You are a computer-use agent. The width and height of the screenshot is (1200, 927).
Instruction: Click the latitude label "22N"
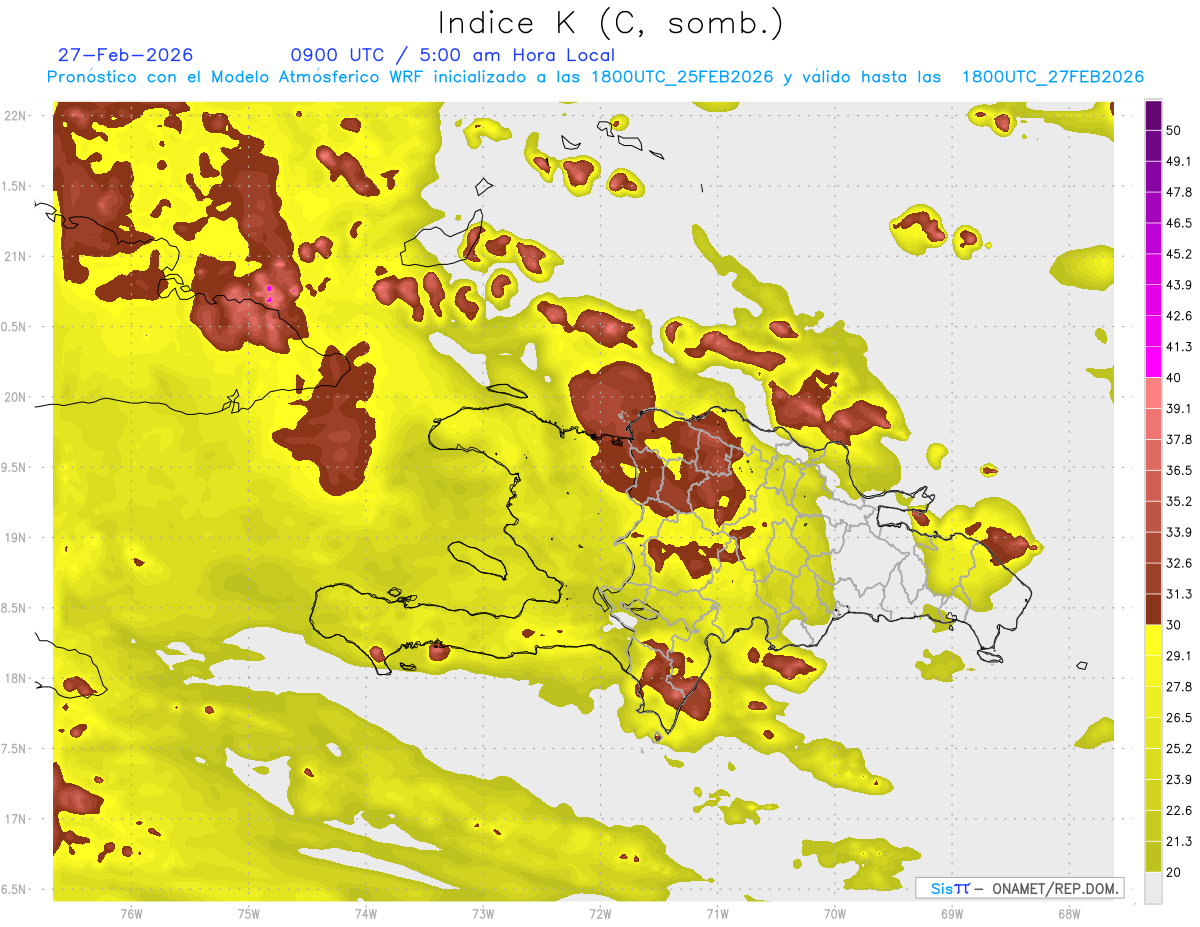tap(14, 115)
